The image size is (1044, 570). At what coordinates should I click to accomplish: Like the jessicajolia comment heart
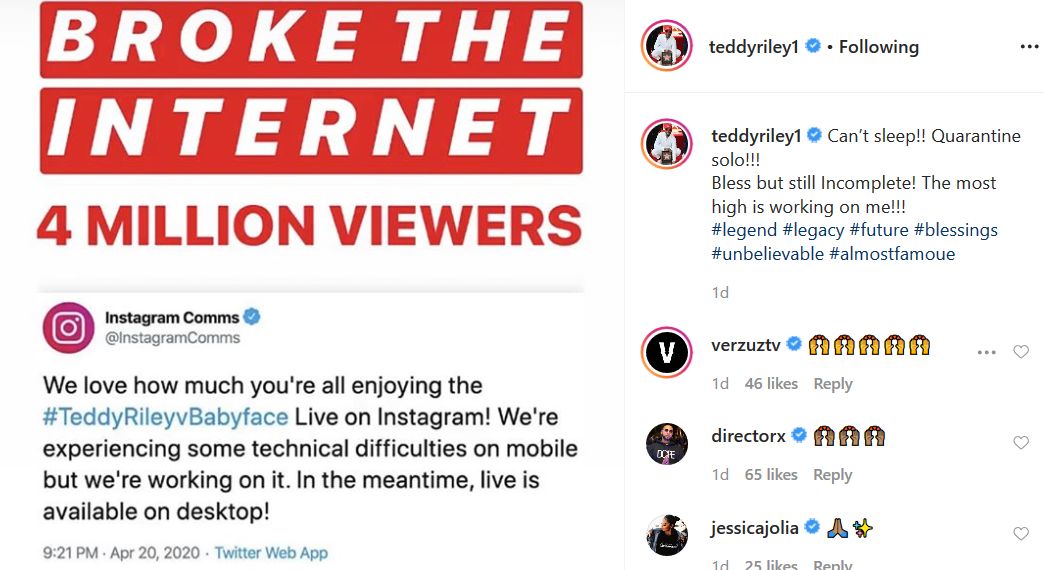tap(1021, 533)
